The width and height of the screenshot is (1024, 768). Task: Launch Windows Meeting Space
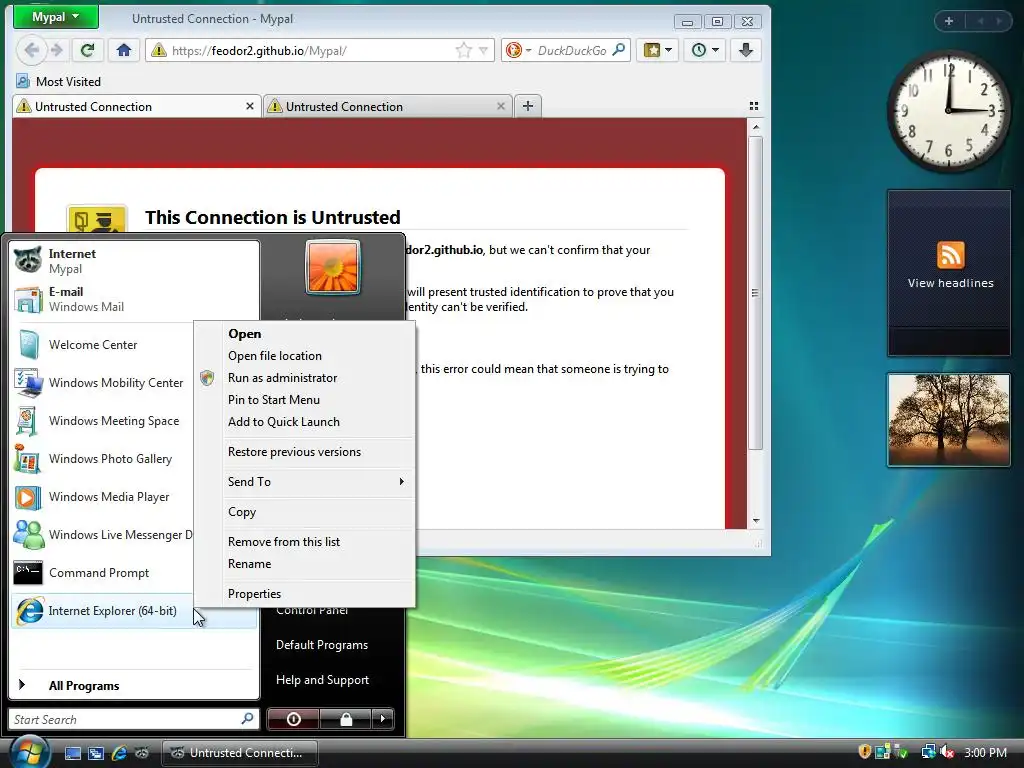tap(103, 421)
